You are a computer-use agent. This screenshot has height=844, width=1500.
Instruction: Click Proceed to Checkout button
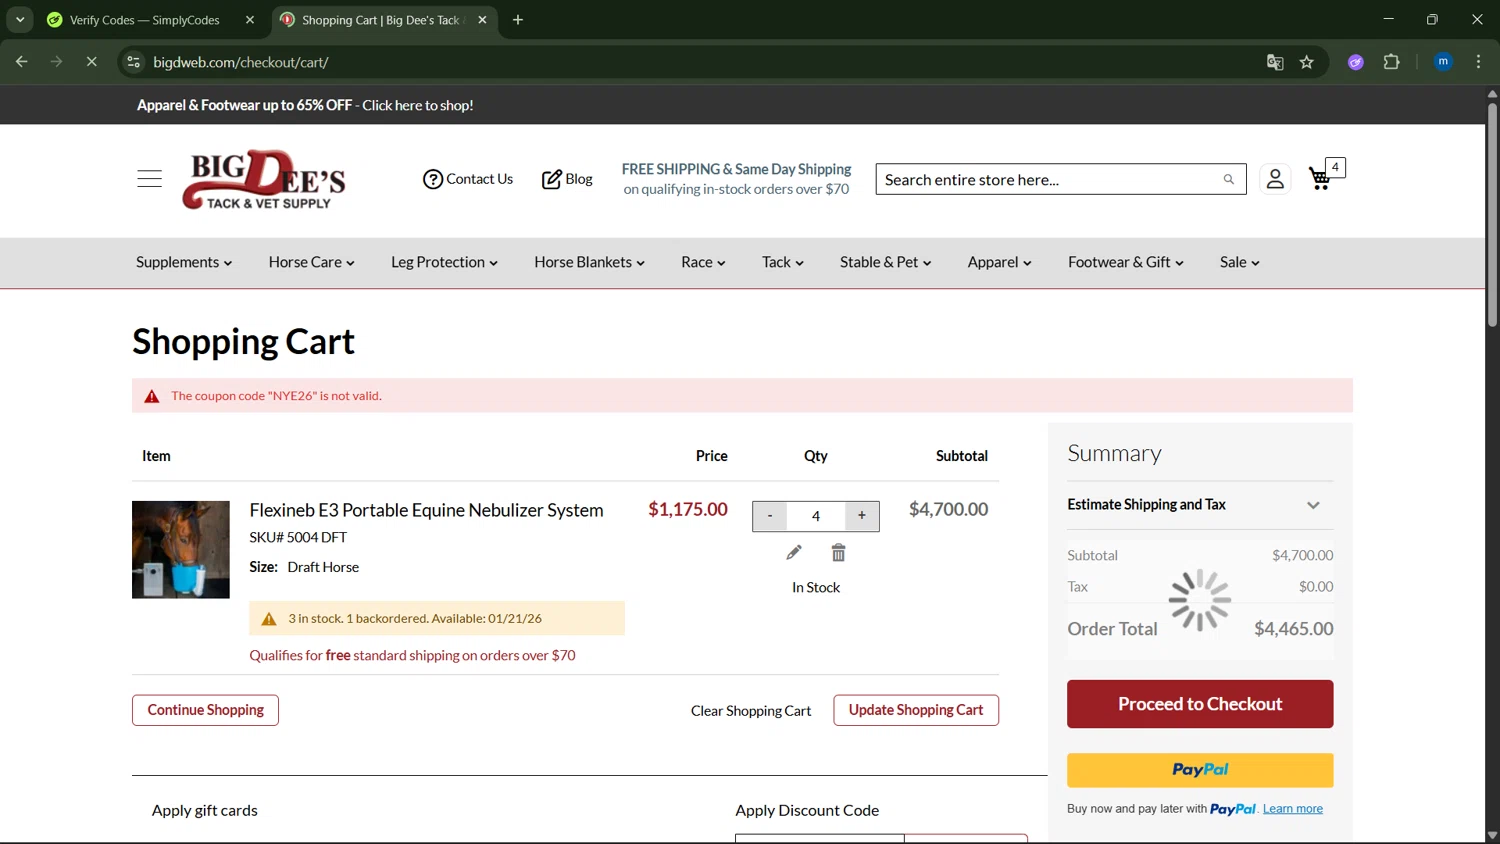point(1200,704)
